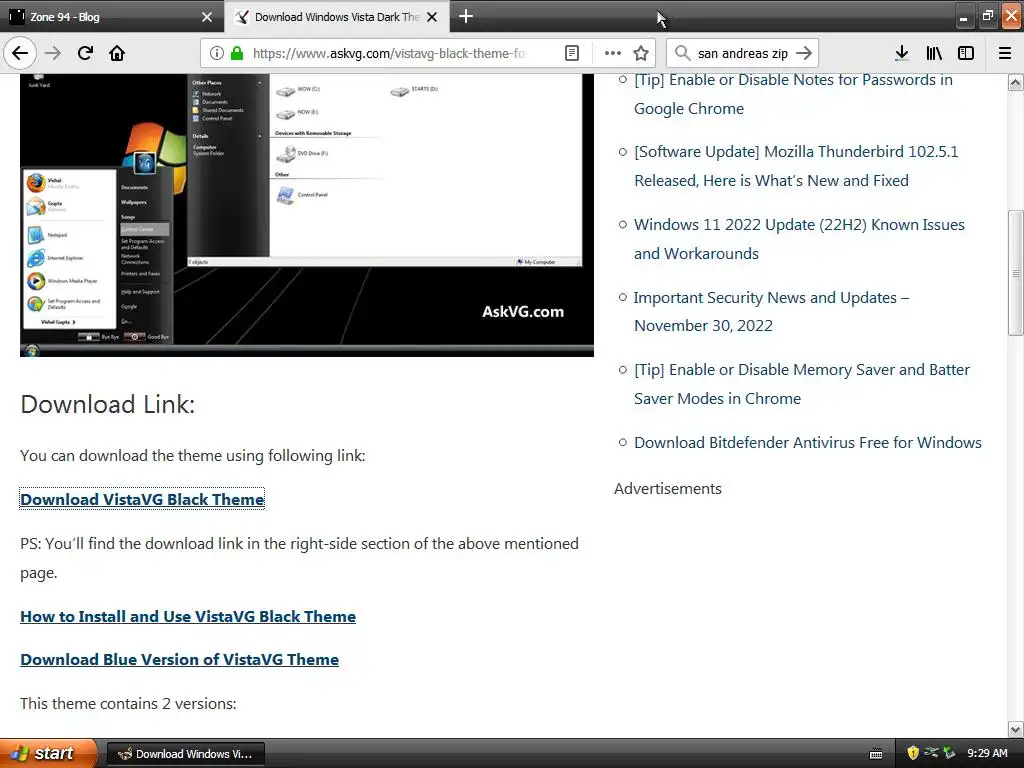Open a new tab with plus button

click(x=466, y=16)
